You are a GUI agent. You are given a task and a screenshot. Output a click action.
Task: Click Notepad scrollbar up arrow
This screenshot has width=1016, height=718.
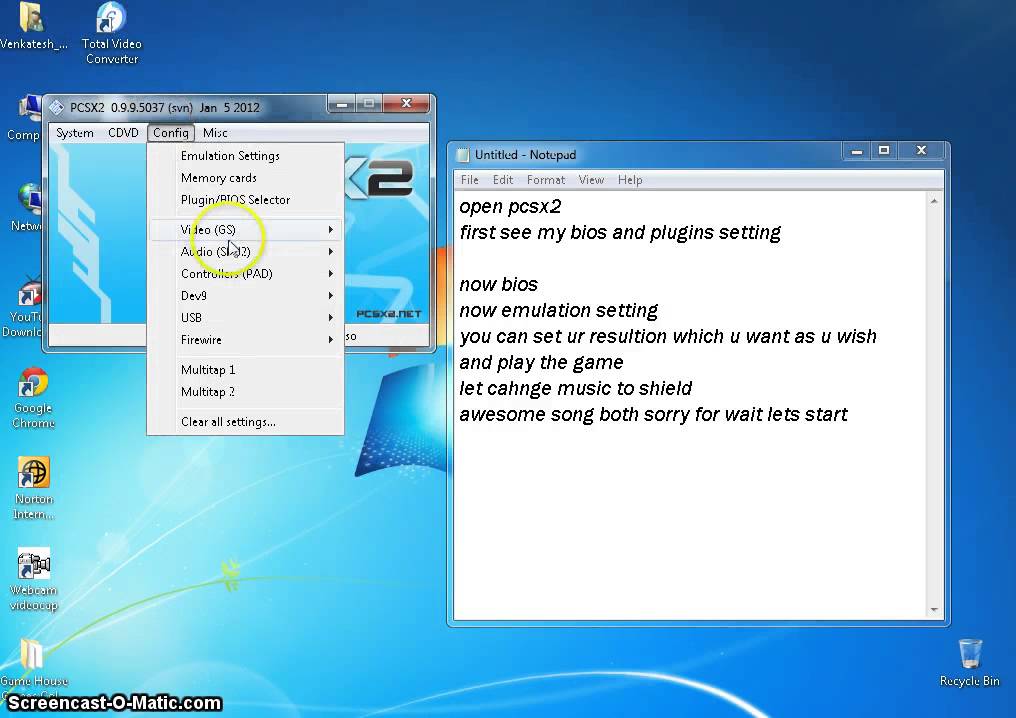coord(934,201)
